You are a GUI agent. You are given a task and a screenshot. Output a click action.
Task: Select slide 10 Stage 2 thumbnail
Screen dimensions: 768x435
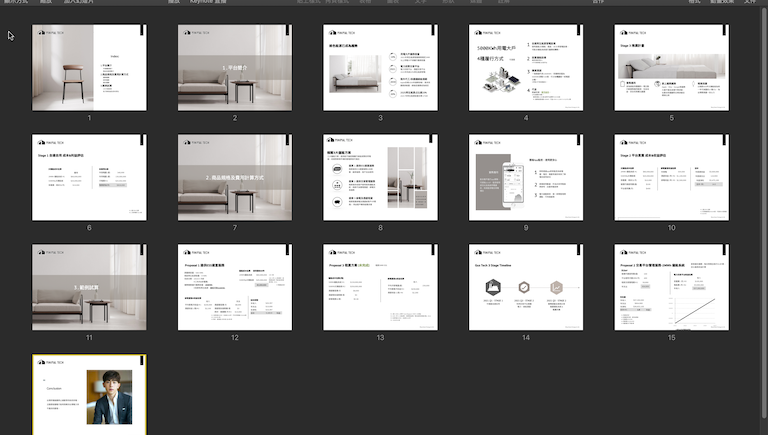coord(671,177)
